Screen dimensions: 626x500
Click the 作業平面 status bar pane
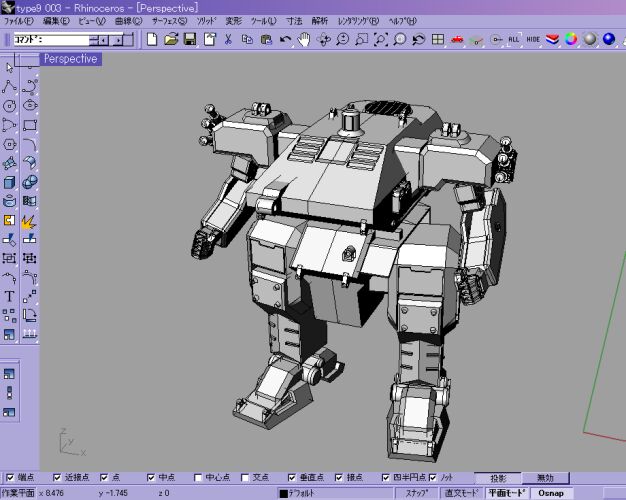click(18, 493)
